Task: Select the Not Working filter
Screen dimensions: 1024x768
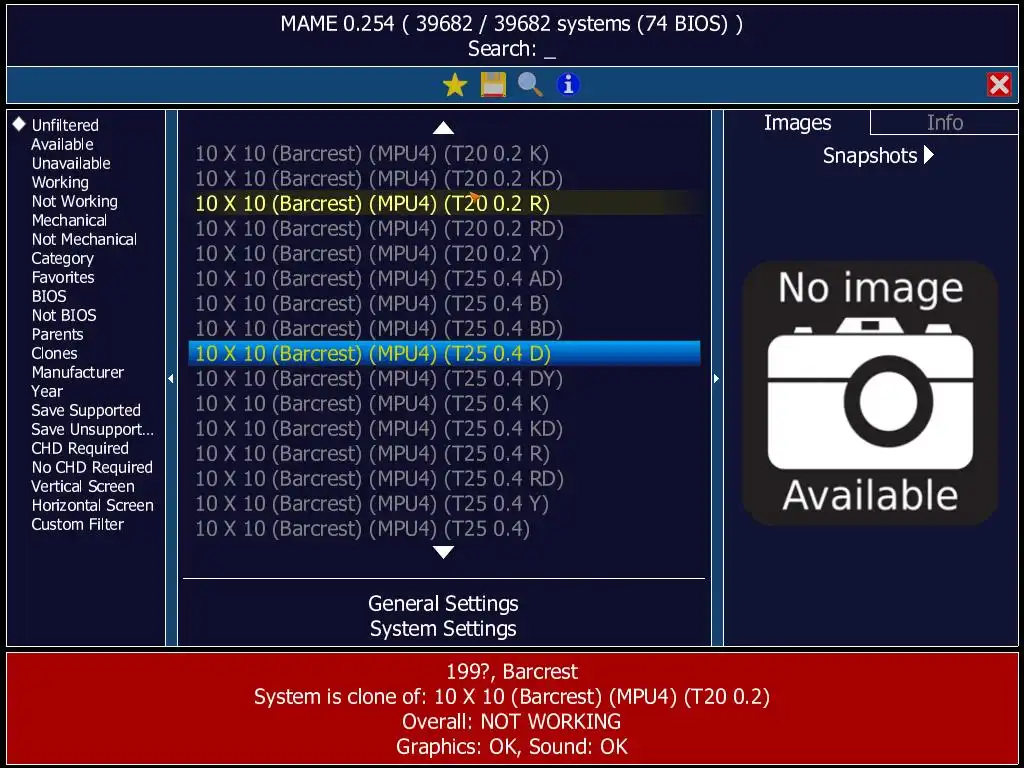Action: [74, 201]
